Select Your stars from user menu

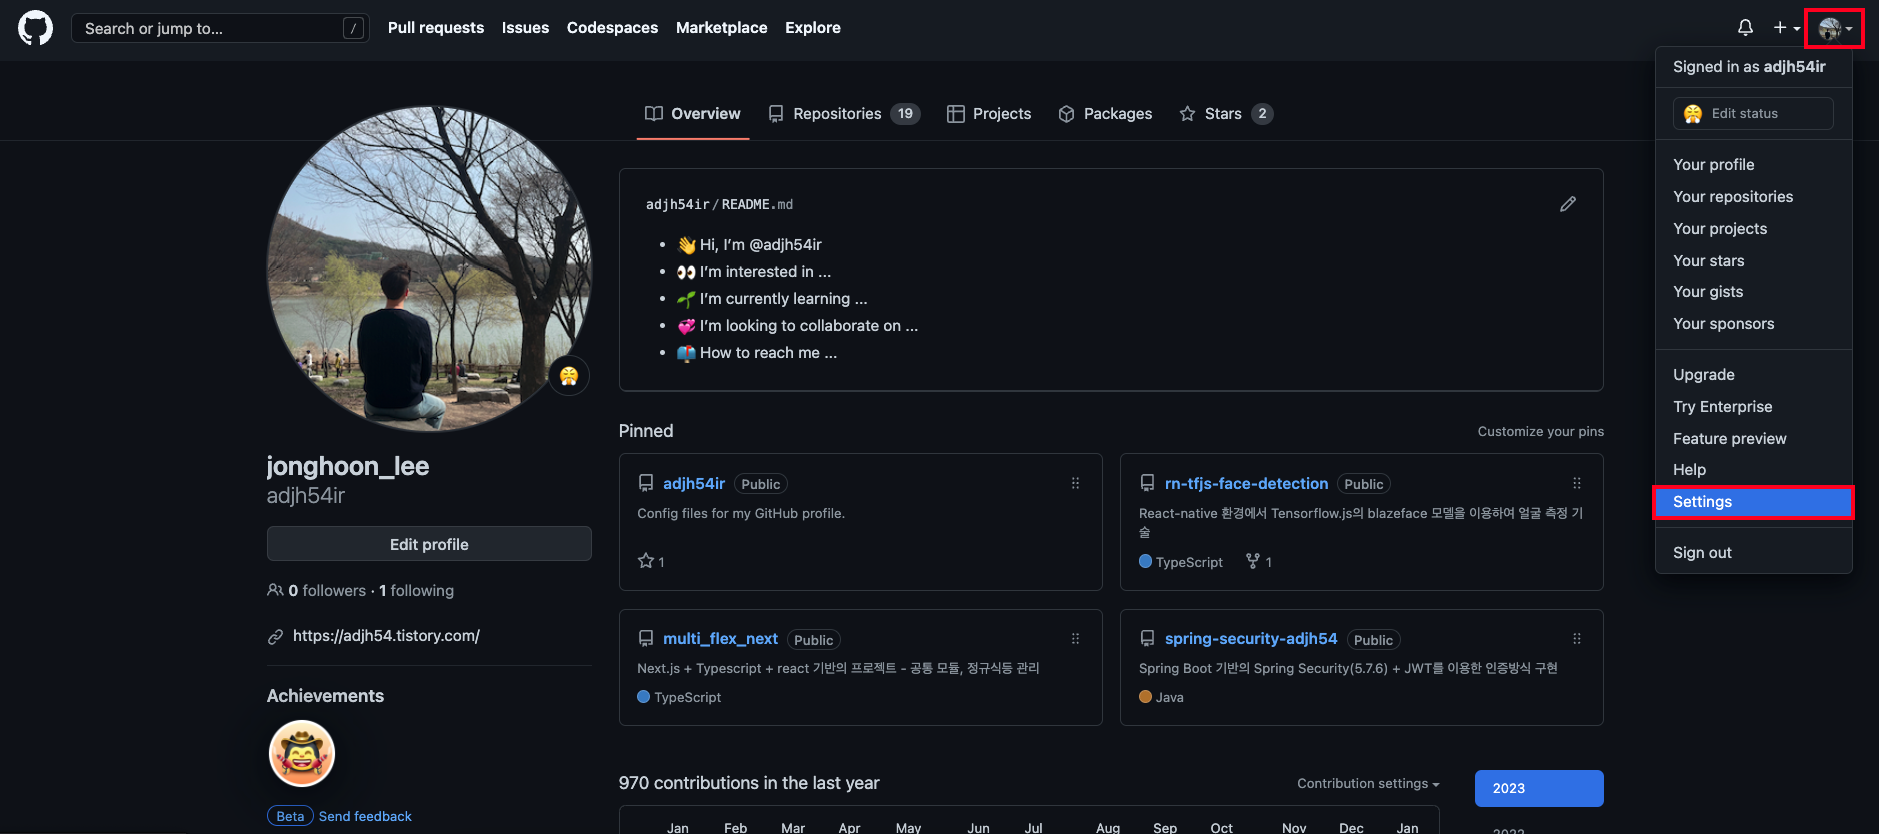coord(1754,261)
